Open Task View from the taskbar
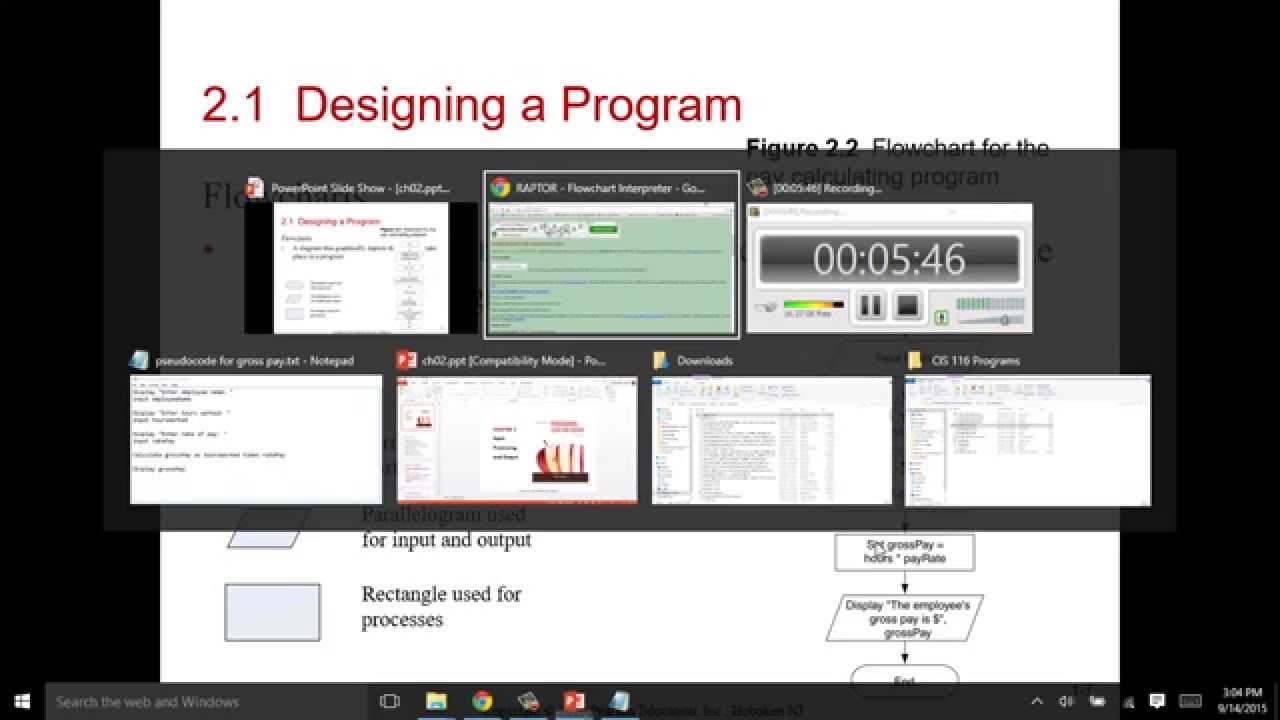Viewport: 1280px width, 720px height. click(391, 701)
